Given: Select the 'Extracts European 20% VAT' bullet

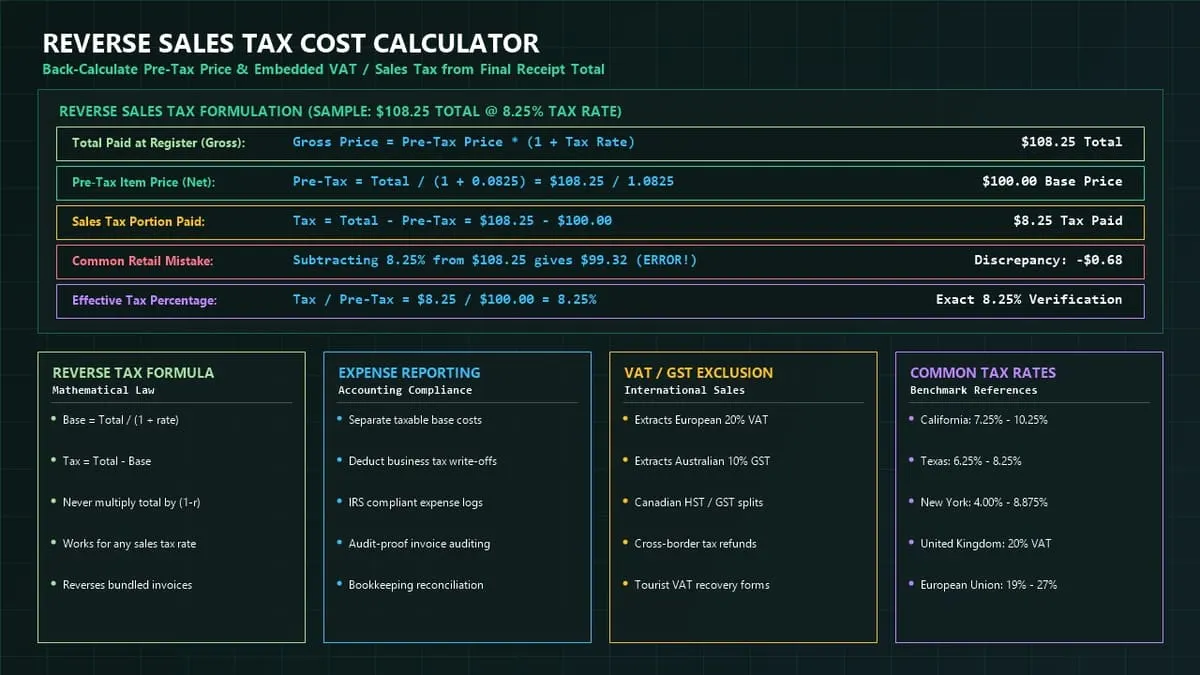Looking at the screenshot, I should coord(701,420).
